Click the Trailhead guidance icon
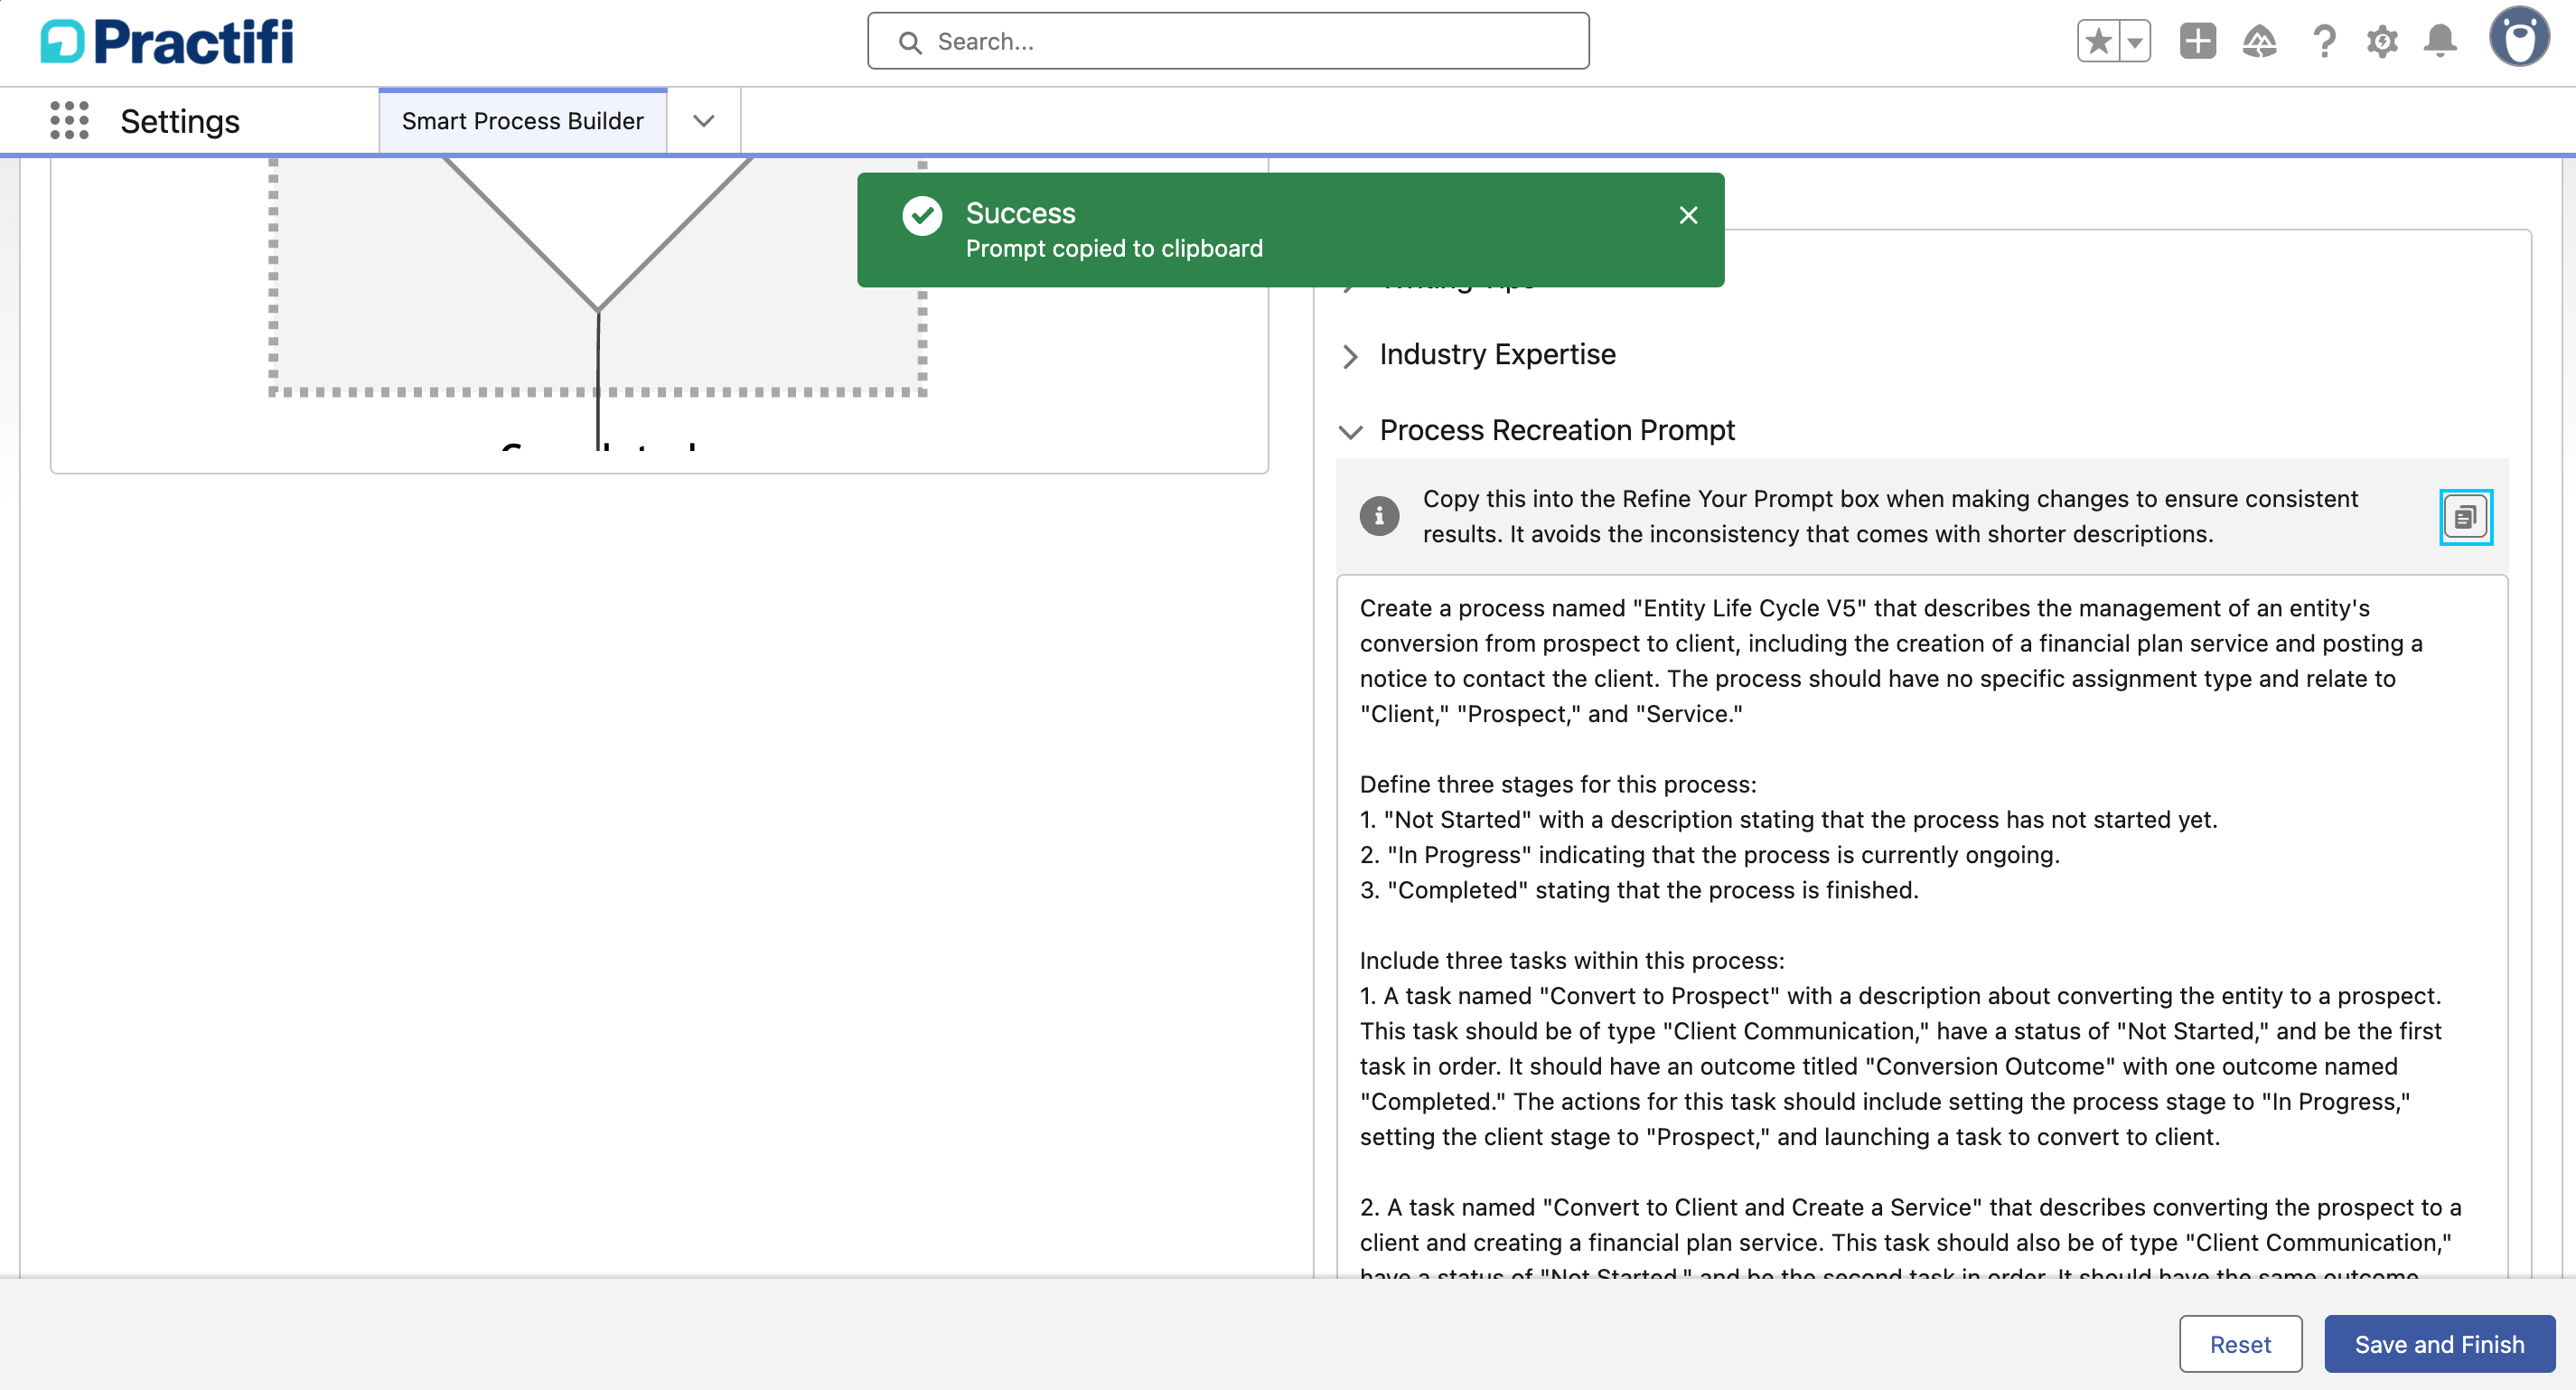2576x1390 pixels. (x=2260, y=42)
